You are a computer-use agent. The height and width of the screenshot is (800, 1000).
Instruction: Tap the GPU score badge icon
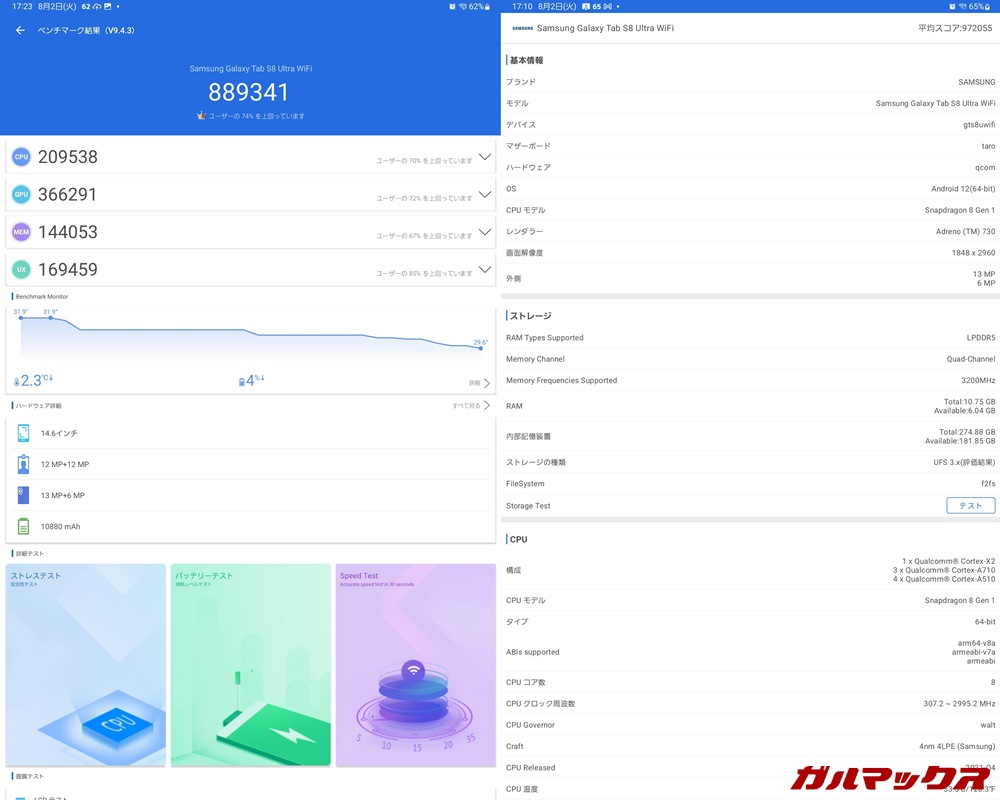pos(21,194)
